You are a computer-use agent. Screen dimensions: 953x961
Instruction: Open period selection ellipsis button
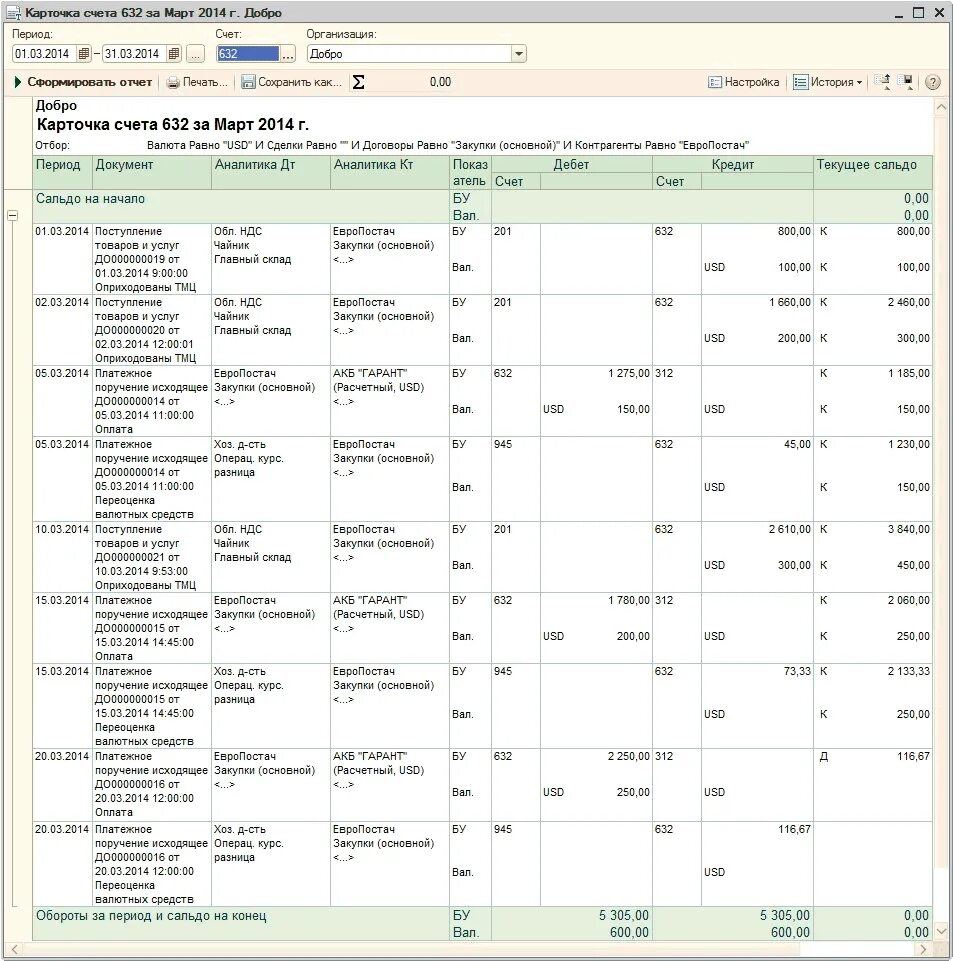195,54
